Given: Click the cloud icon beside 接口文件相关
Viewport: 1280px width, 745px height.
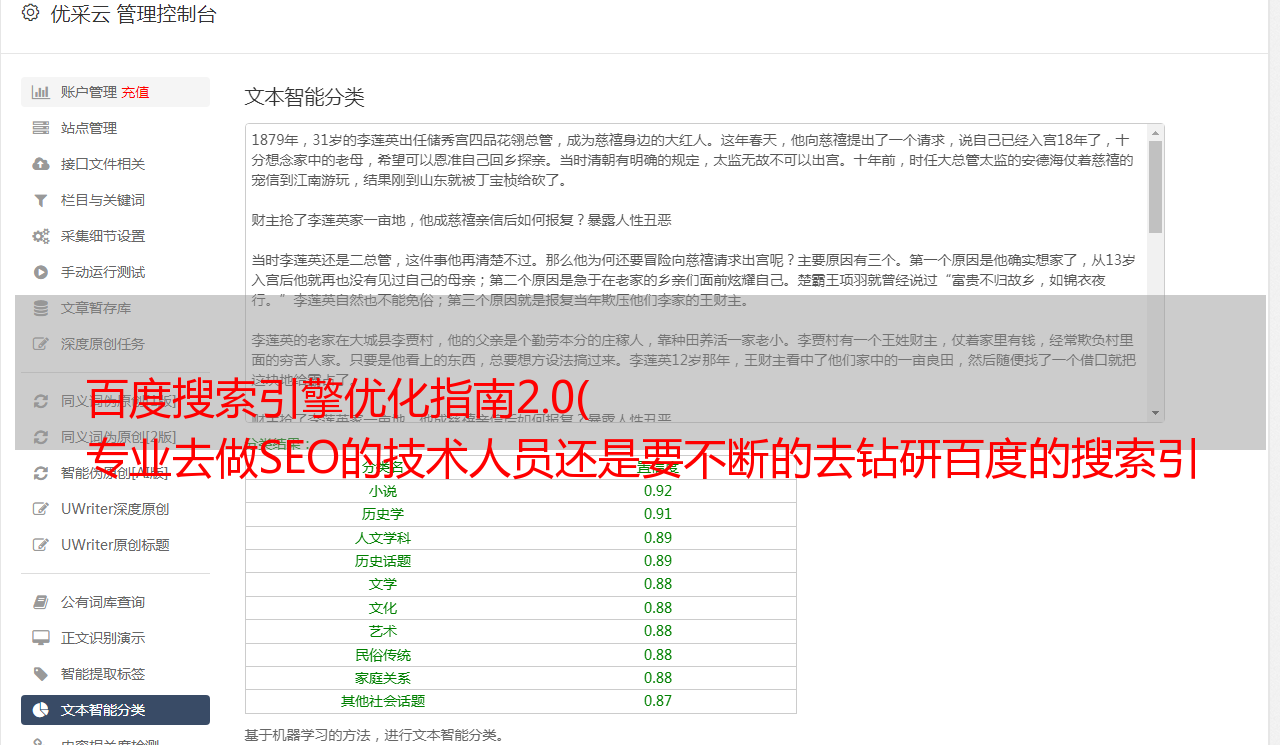Looking at the screenshot, I should point(41,164).
